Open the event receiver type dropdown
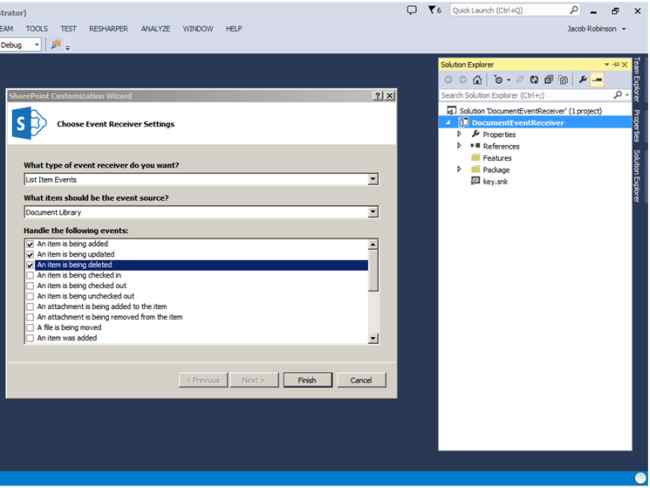The image size is (650, 488). [373, 179]
